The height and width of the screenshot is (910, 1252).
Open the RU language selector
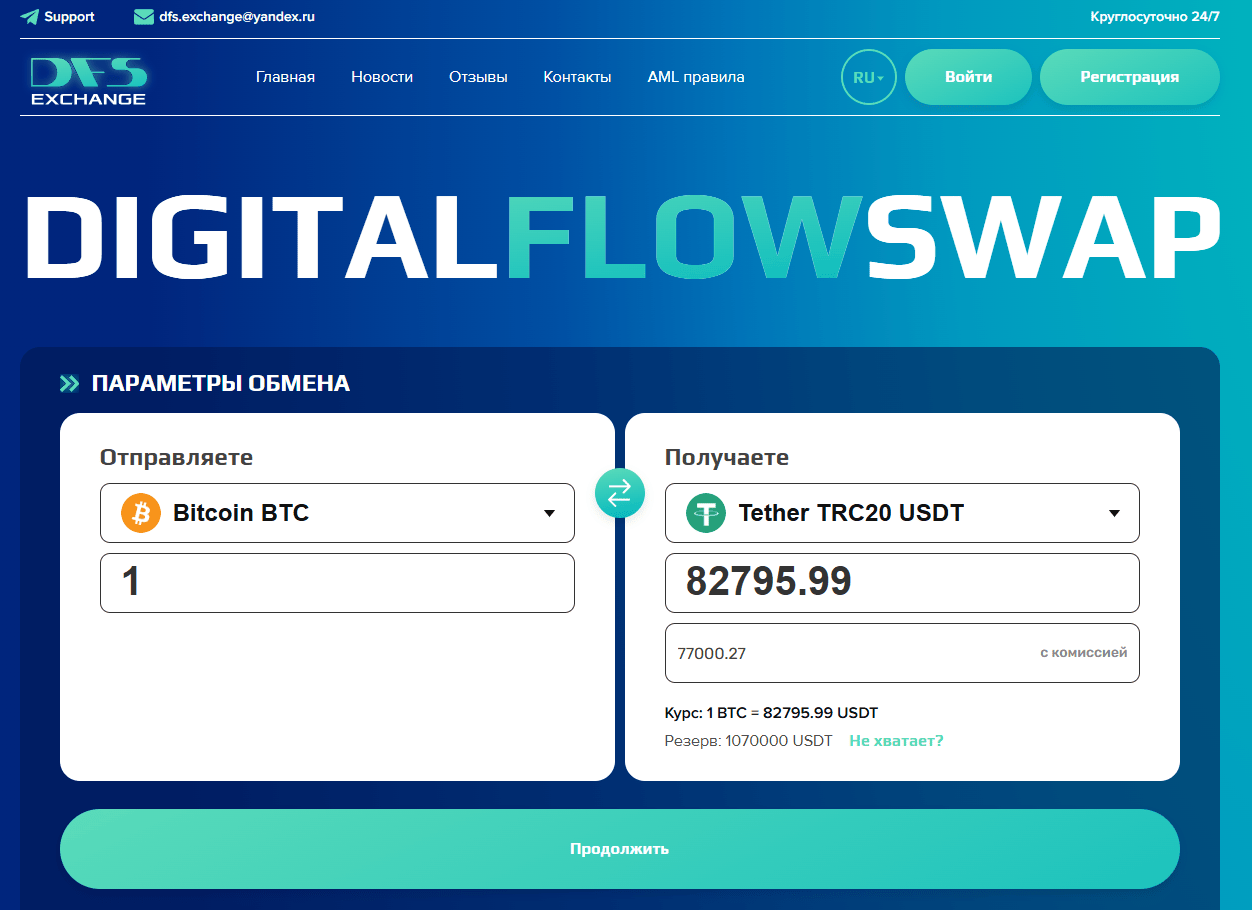869,77
